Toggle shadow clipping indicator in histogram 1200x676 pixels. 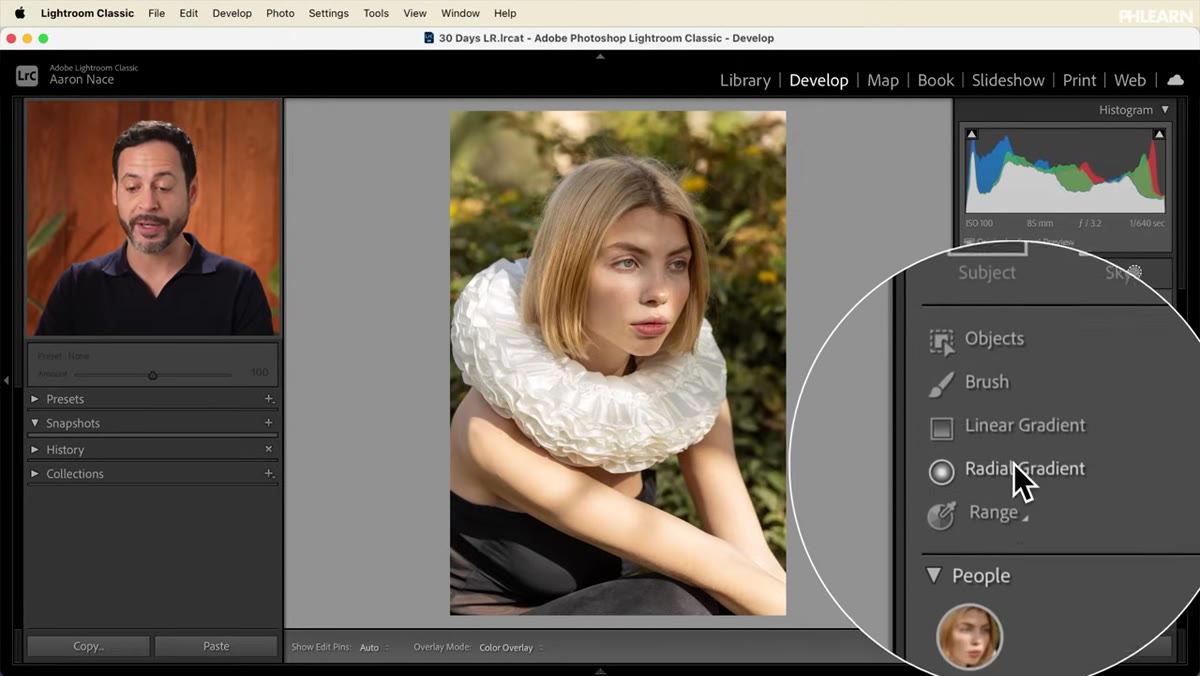tap(971, 134)
